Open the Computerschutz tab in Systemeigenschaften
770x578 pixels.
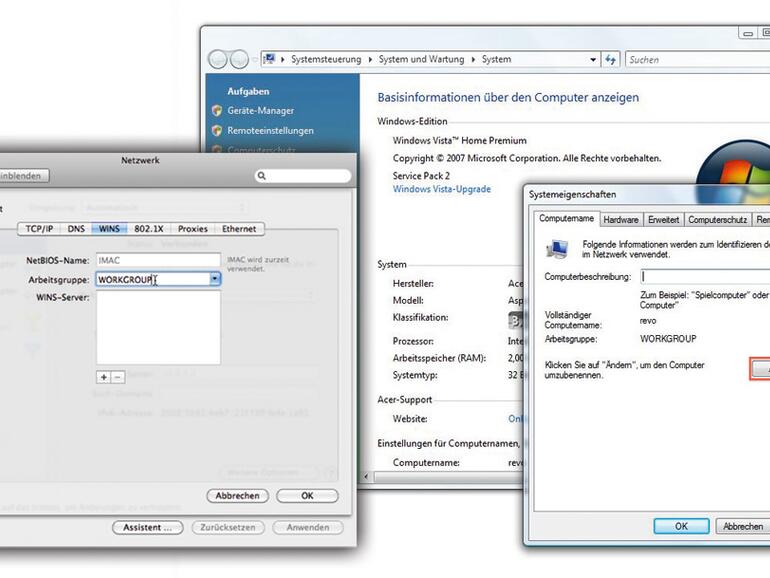[717, 220]
